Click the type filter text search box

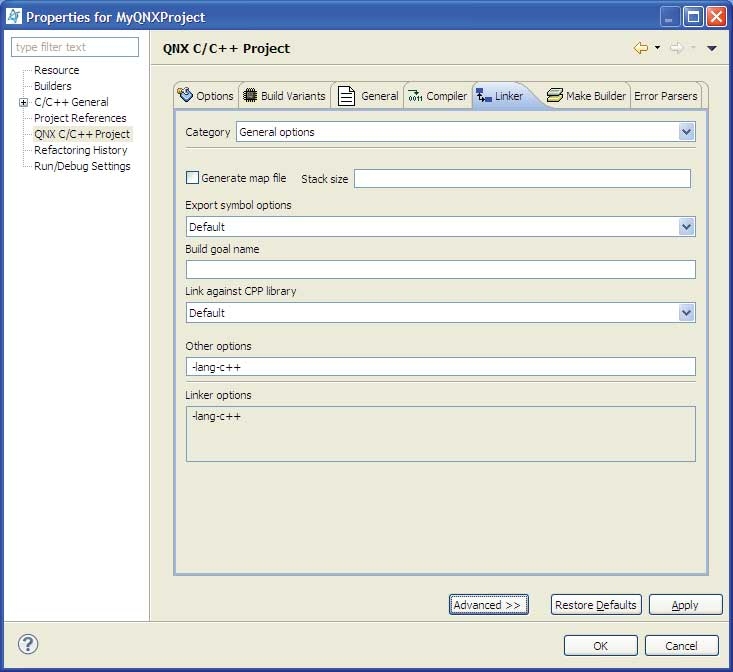point(76,47)
